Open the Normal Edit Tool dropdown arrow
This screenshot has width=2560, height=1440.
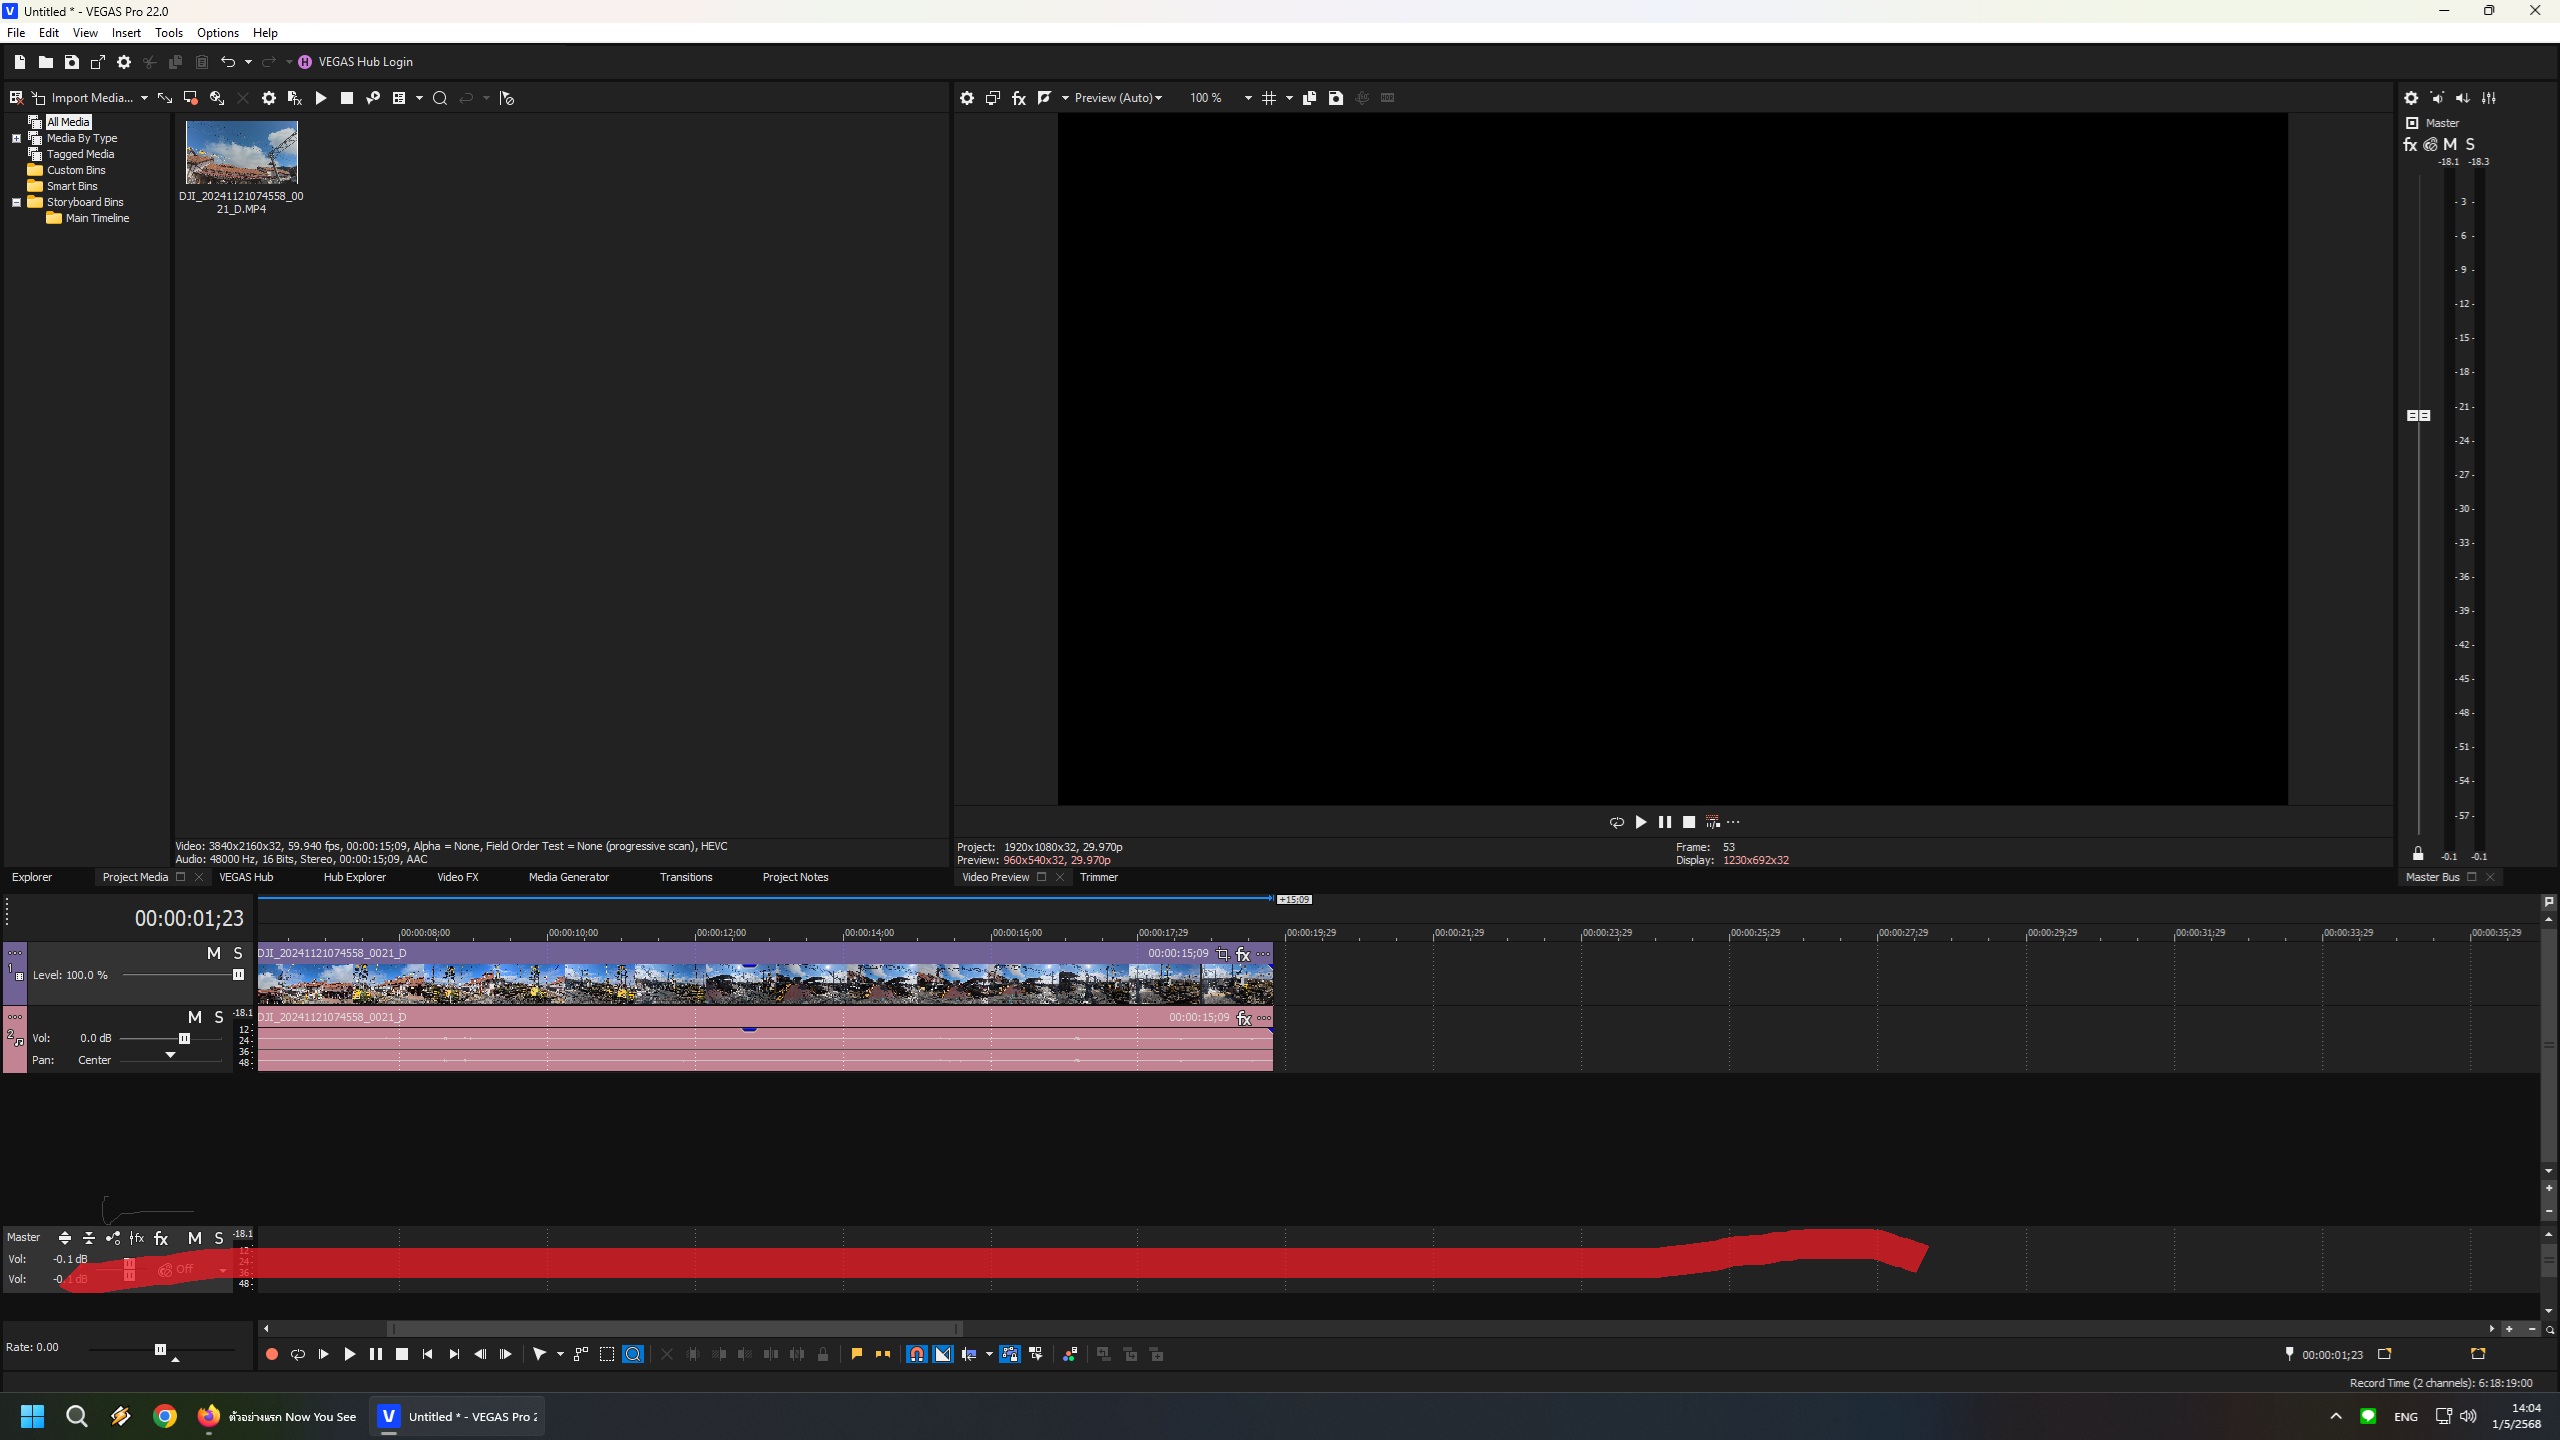click(x=560, y=1354)
